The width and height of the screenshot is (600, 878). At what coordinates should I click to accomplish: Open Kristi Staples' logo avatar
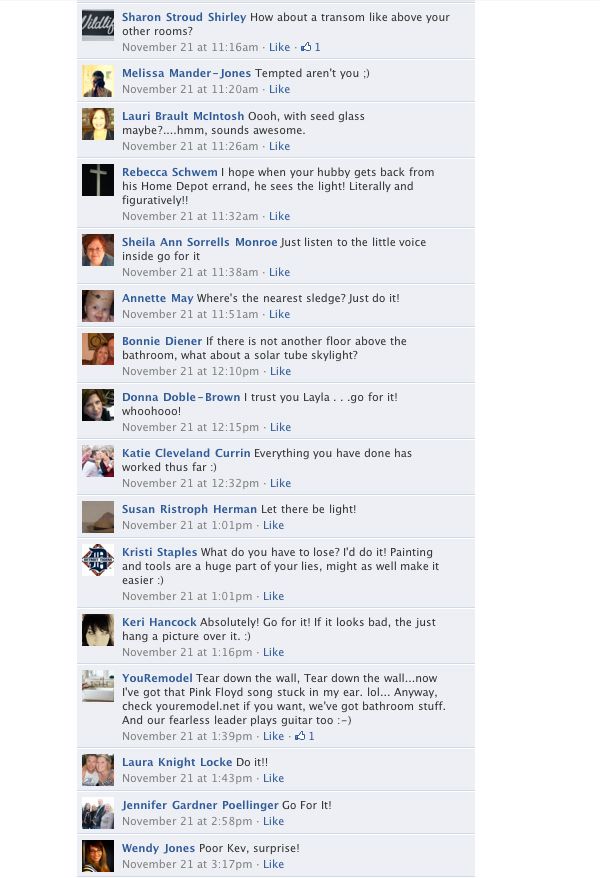pyautogui.click(x=98, y=560)
